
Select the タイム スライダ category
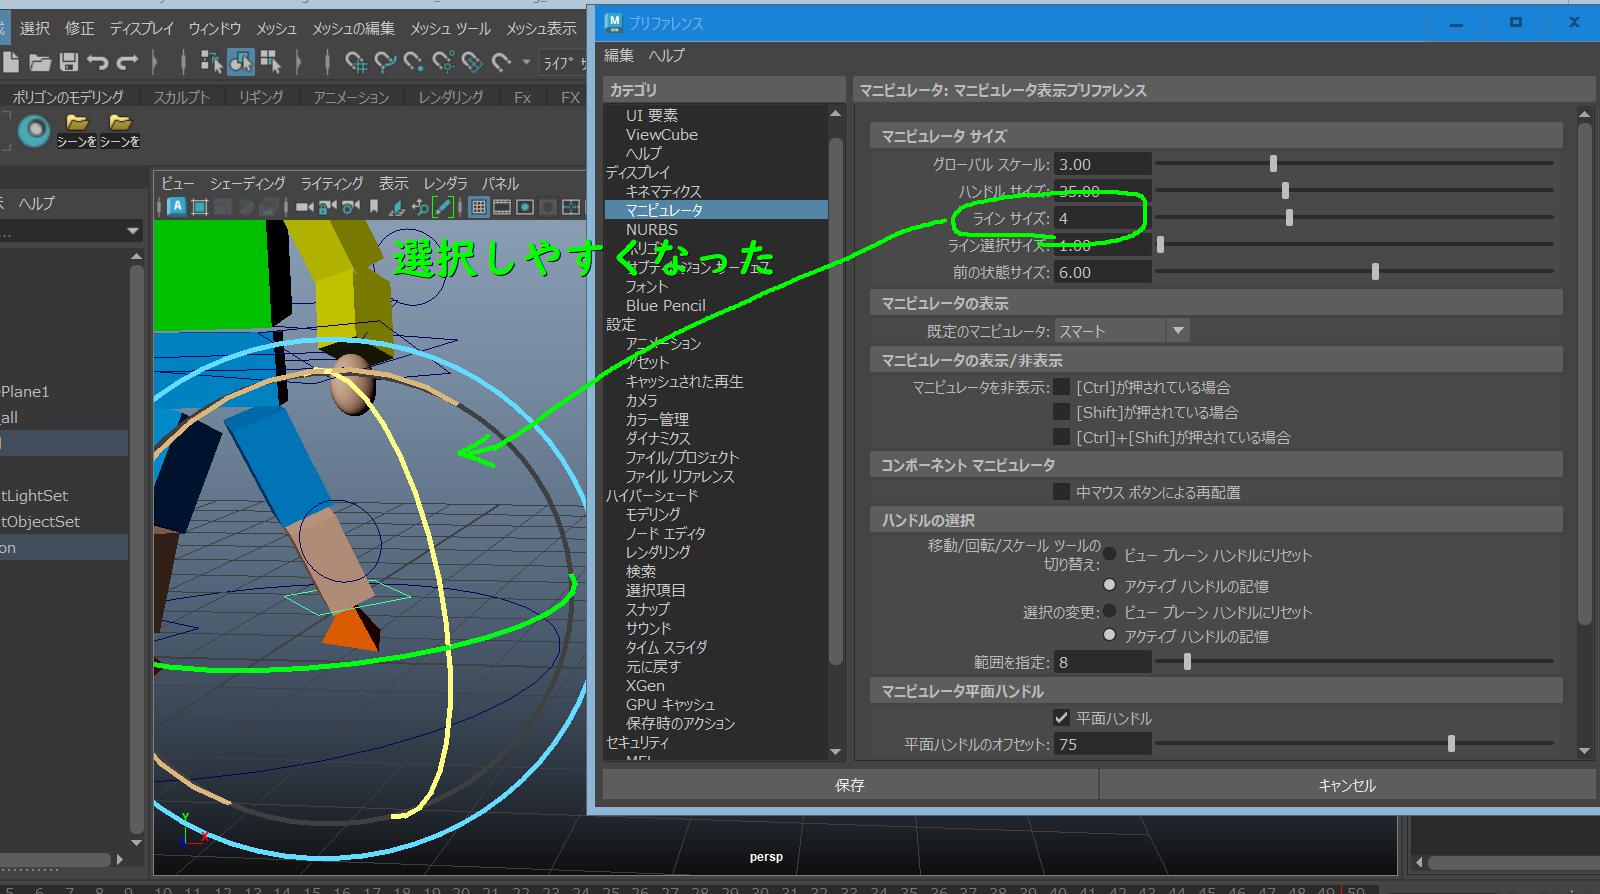pos(667,647)
